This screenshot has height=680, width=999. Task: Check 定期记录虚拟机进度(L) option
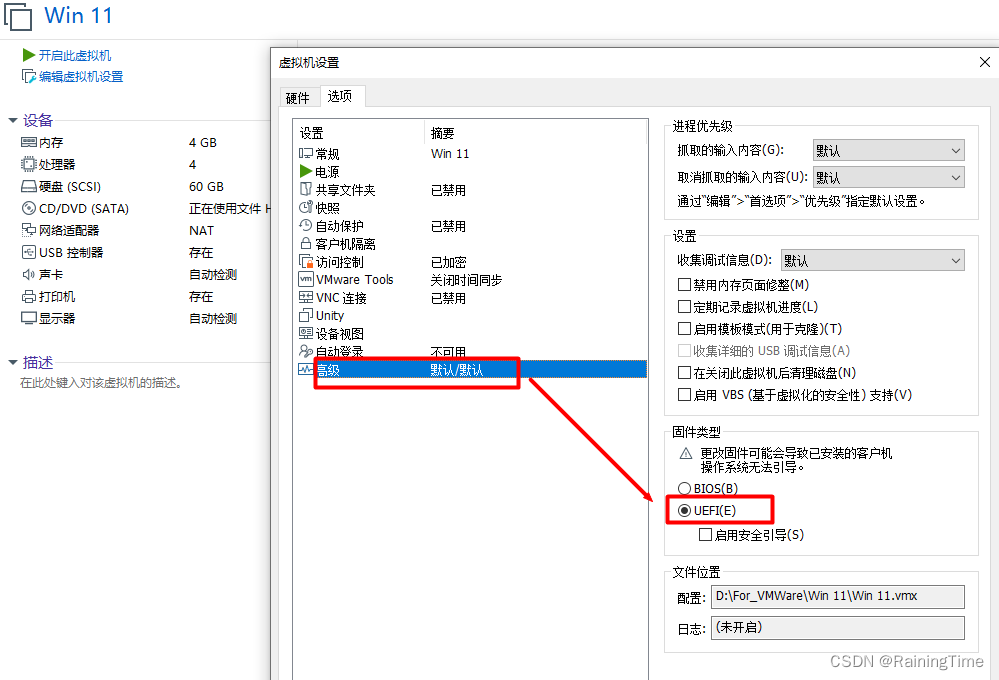pos(684,307)
